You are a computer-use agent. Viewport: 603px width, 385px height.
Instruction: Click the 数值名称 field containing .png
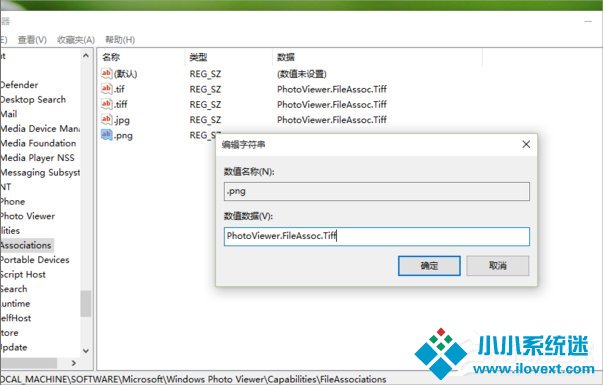pos(376,192)
